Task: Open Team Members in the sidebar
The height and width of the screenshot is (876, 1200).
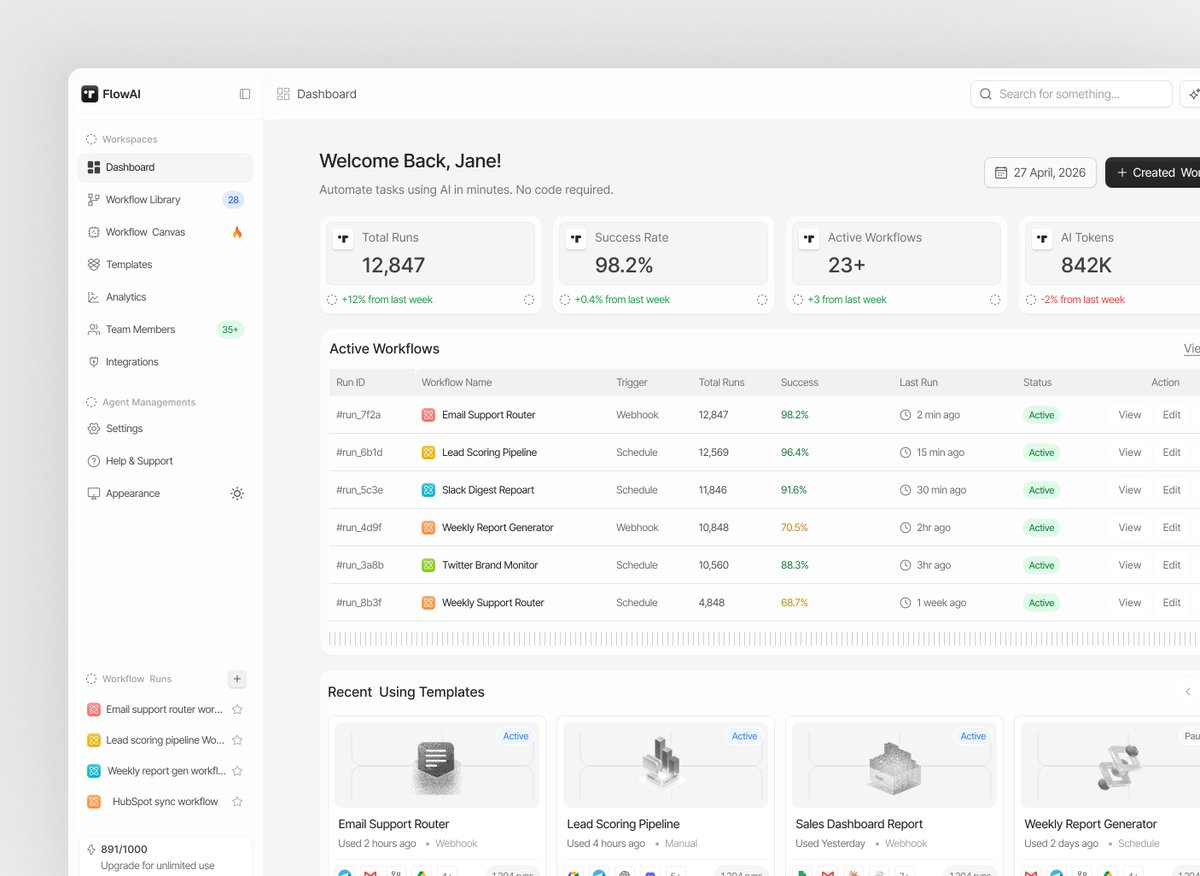Action: (165, 330)
